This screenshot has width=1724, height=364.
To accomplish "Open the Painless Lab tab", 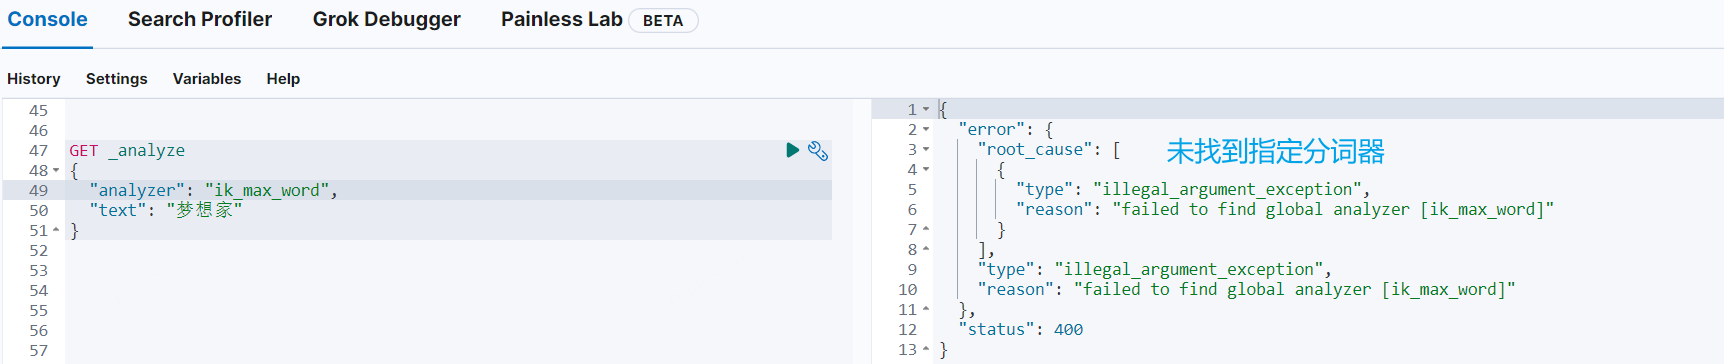I will click(x=562, y=19).
